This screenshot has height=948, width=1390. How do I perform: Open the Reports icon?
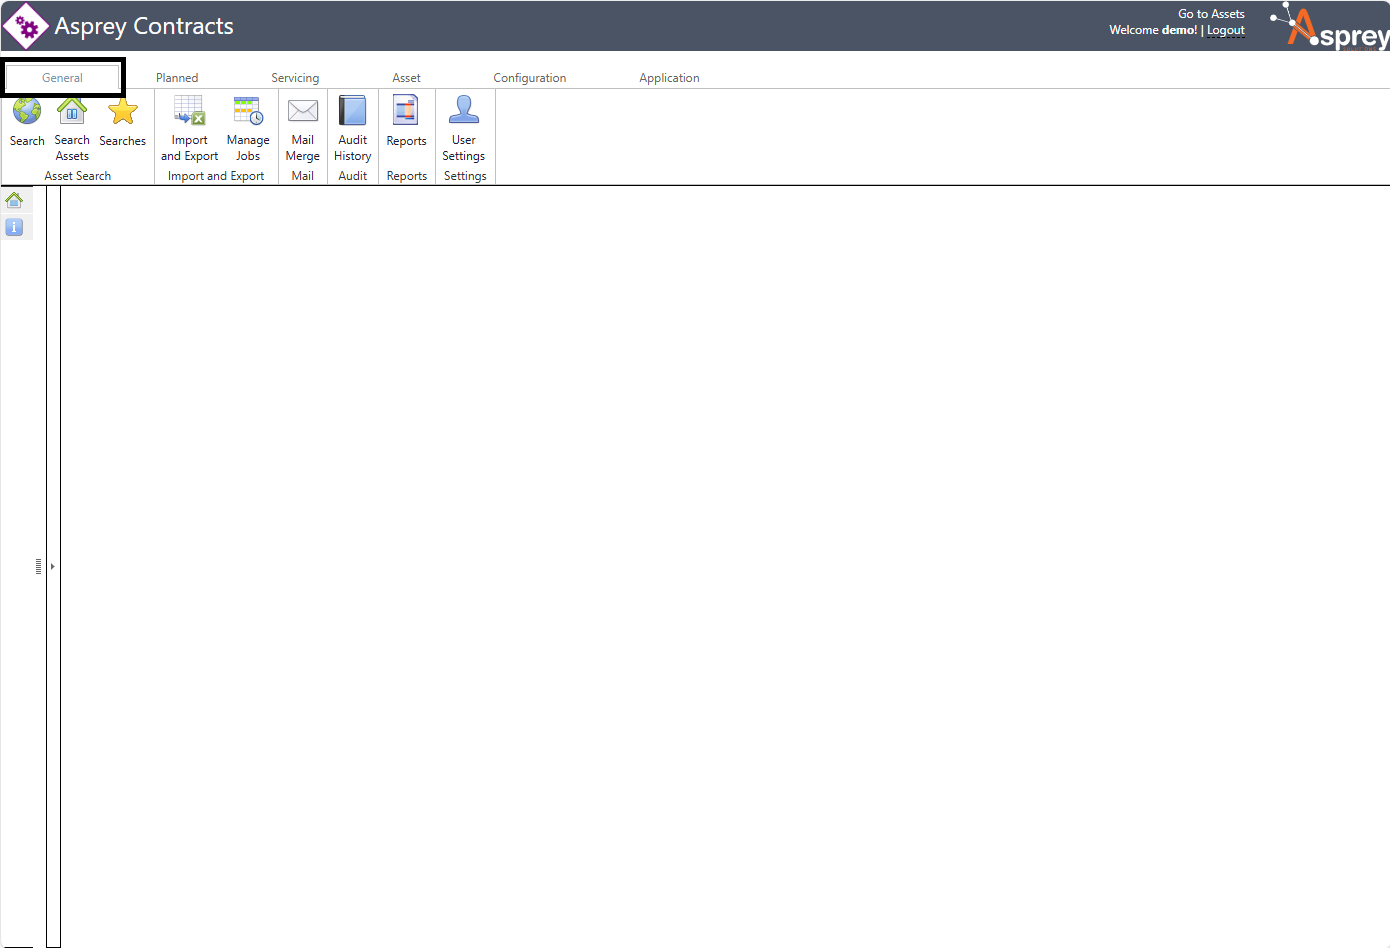406,111
